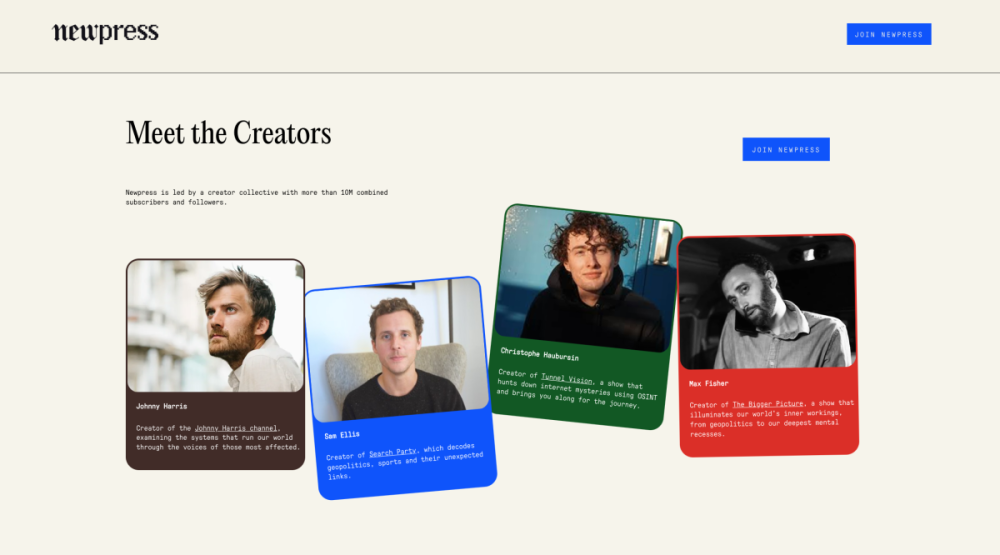Viewport: 1000px width, 555px height.
Task: Click the Join Newpress button beside Meet the Creators
Action: 785,149
